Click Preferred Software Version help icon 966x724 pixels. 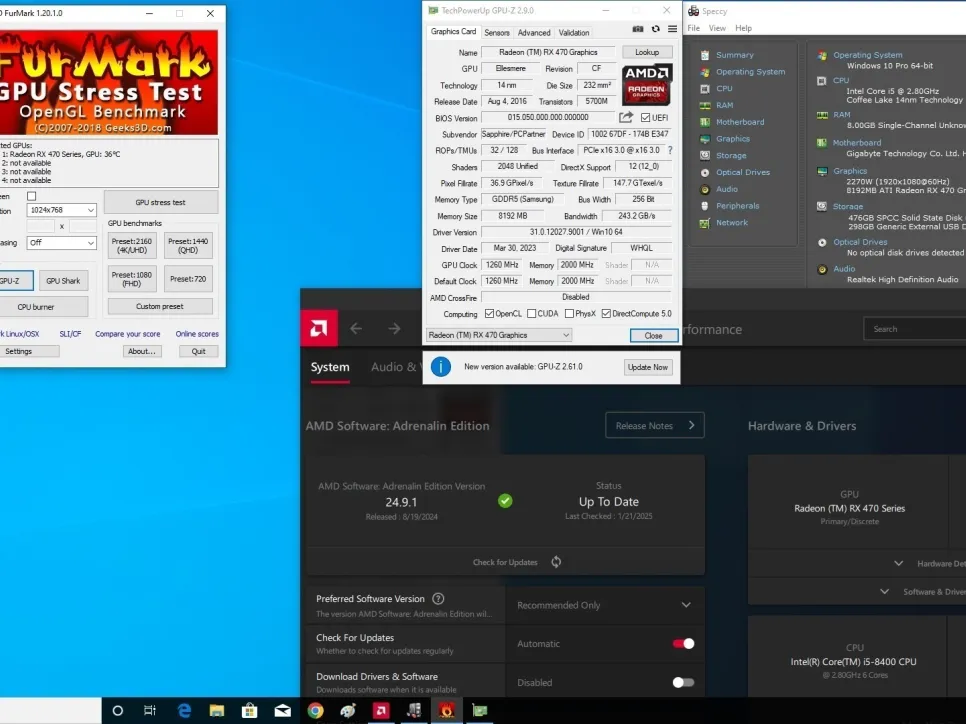coord(438,598)
